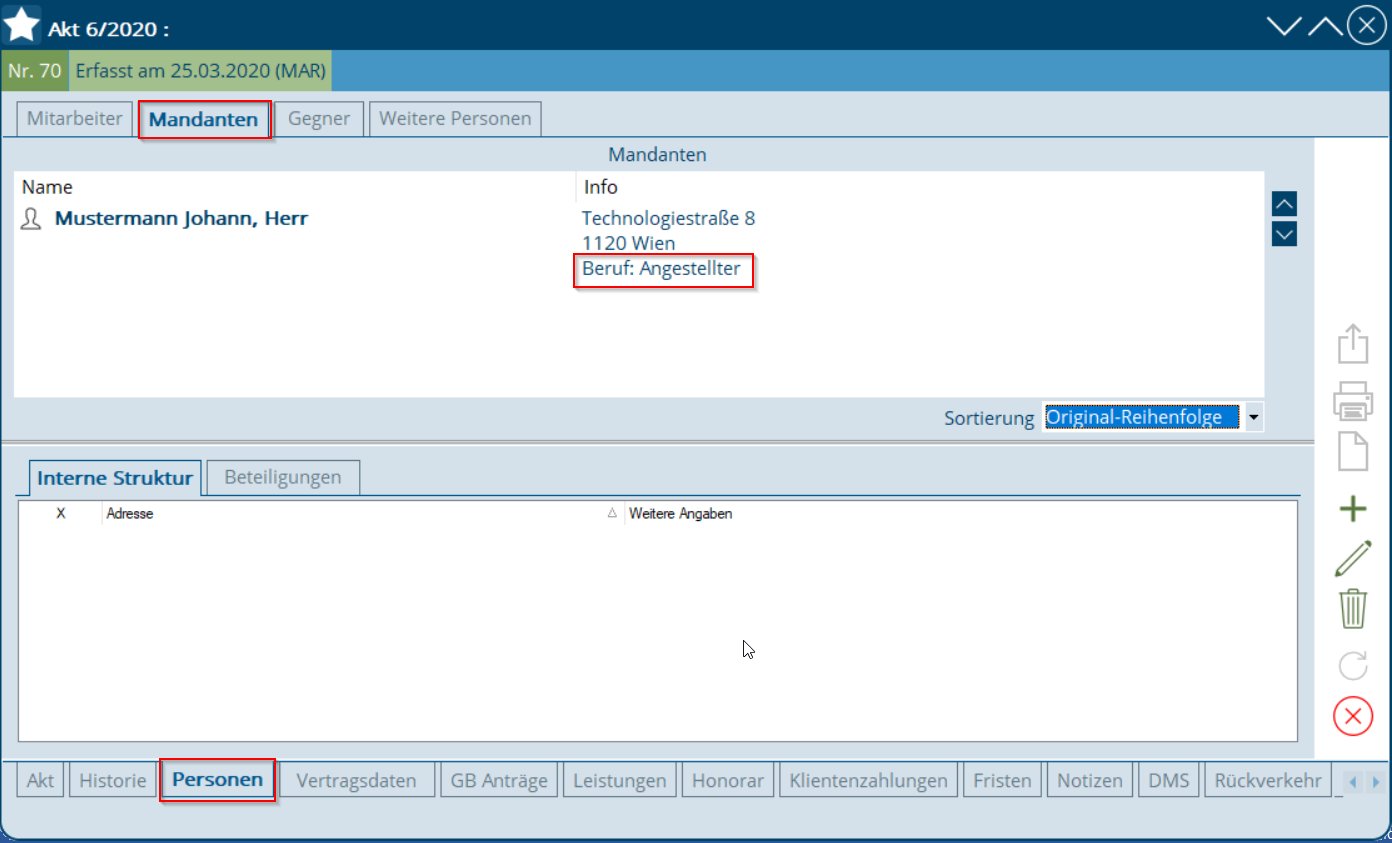1392x843 pixels.
Task: Click the Nr. 70 label
Action: coord(35,71)
